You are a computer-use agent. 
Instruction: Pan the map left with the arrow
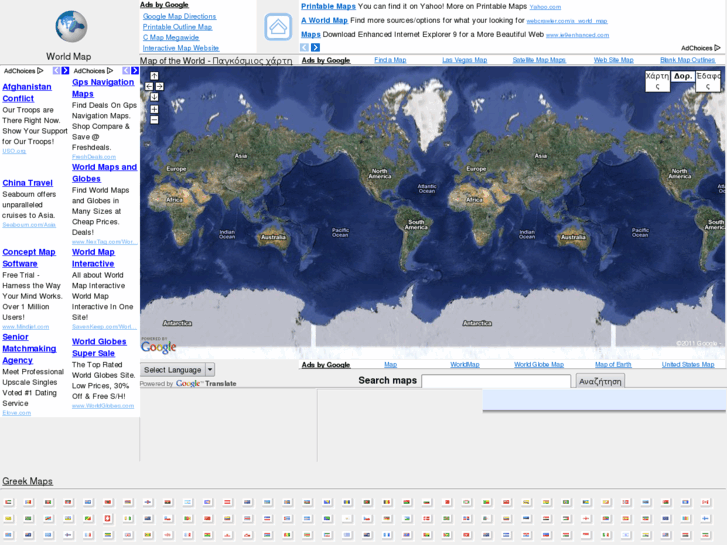149,86
